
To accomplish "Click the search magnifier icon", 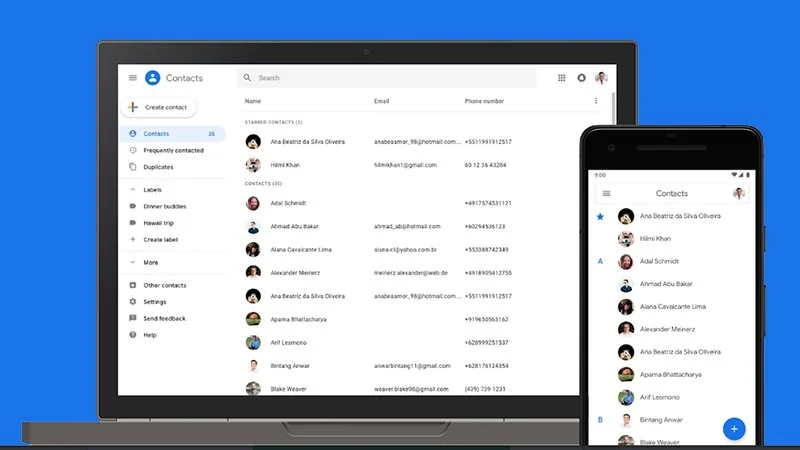I will tap(247, 78).
